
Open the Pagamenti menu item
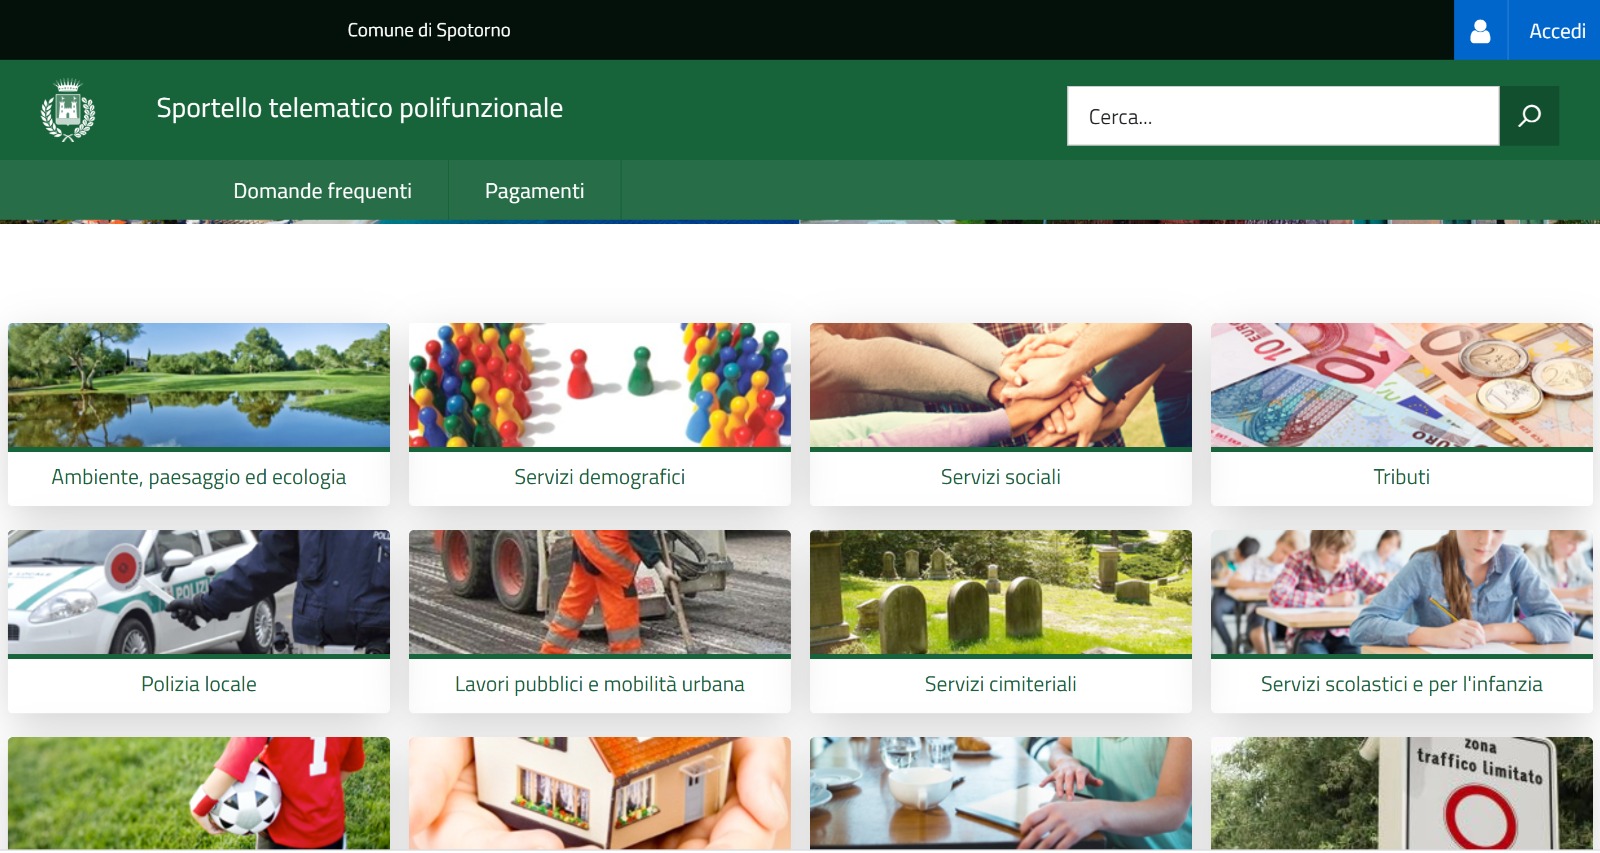535,191
